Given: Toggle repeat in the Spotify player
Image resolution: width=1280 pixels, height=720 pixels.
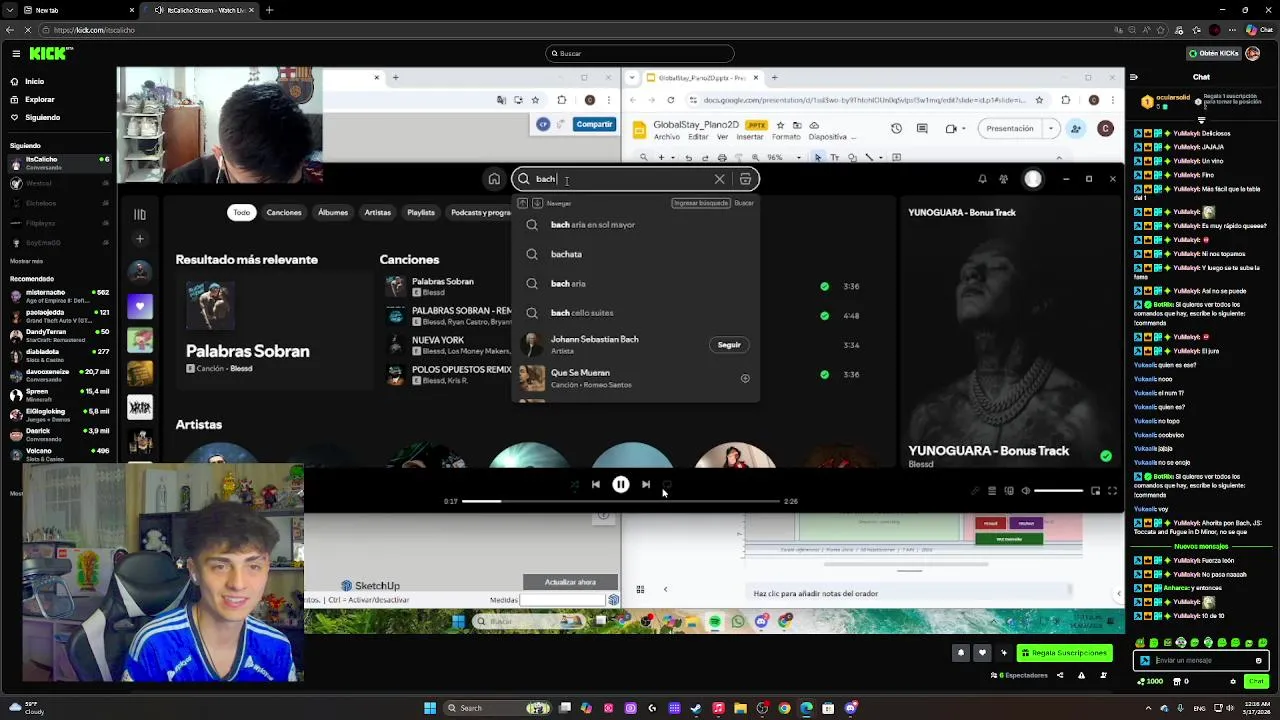Looking at the screenshot, I should click(667, 484).
